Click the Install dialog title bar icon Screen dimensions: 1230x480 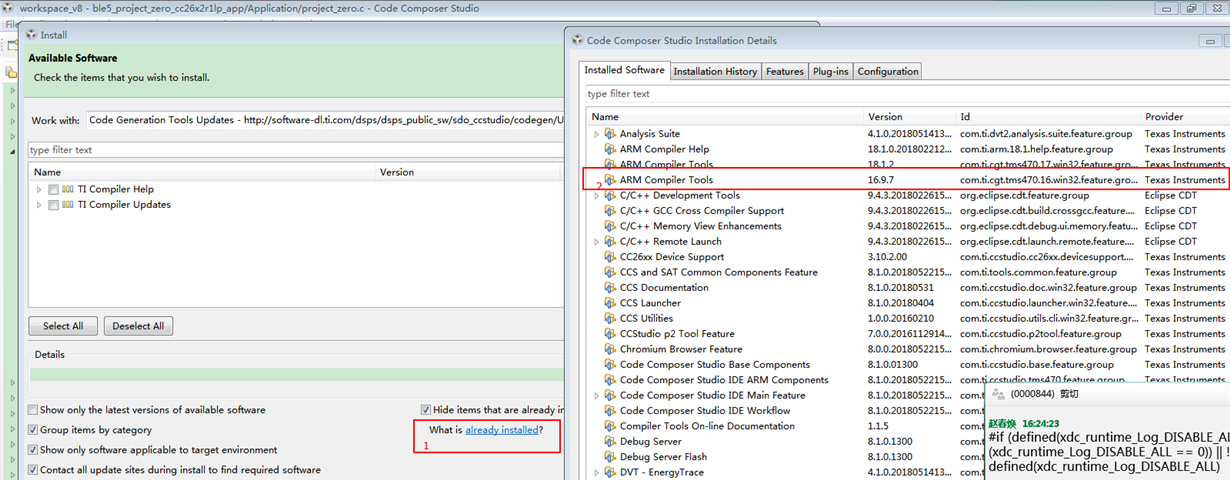pyautogui.click(x=32, y=35)
